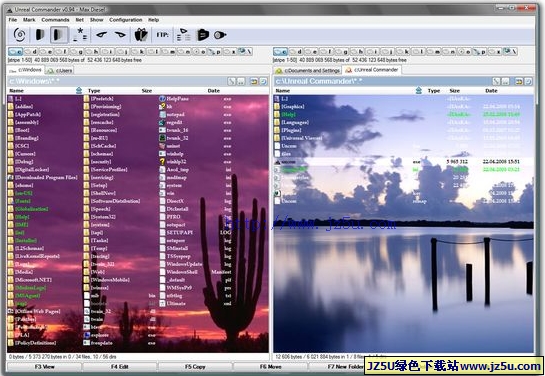Sort left panel by Size column header
The width and height of the screenshot is (545, 376).
point(147,91)
